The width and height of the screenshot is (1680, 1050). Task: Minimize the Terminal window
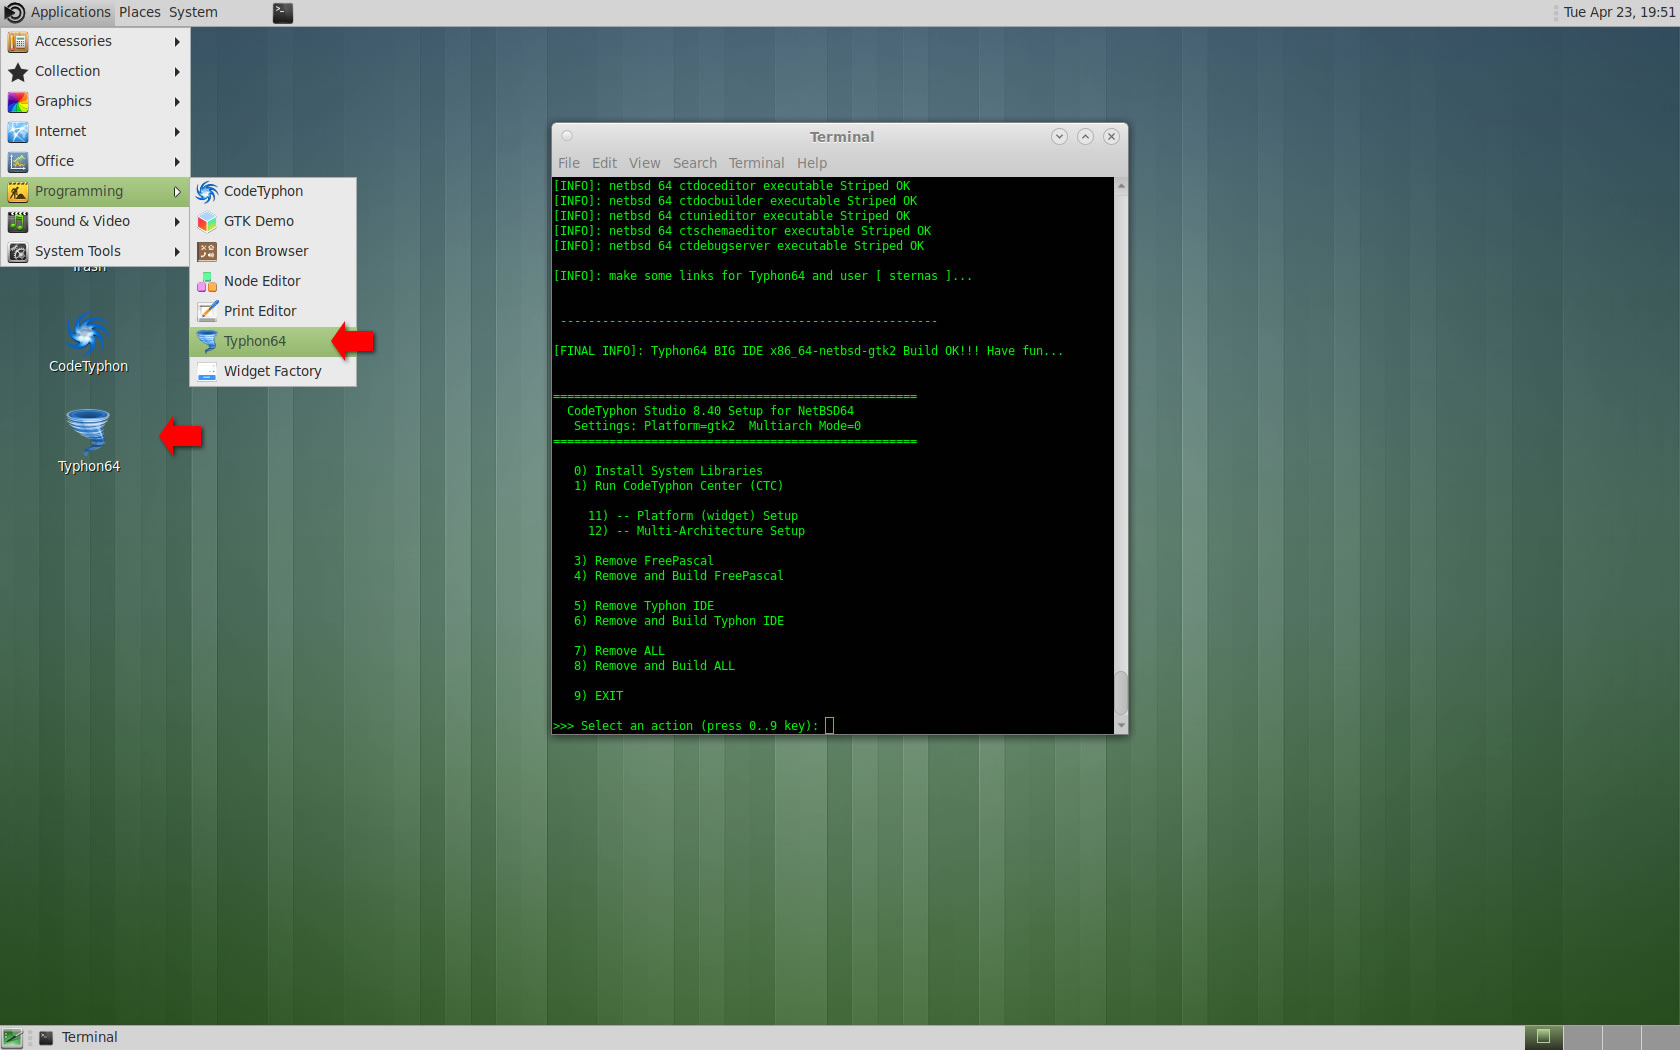tap(1059, 136)
